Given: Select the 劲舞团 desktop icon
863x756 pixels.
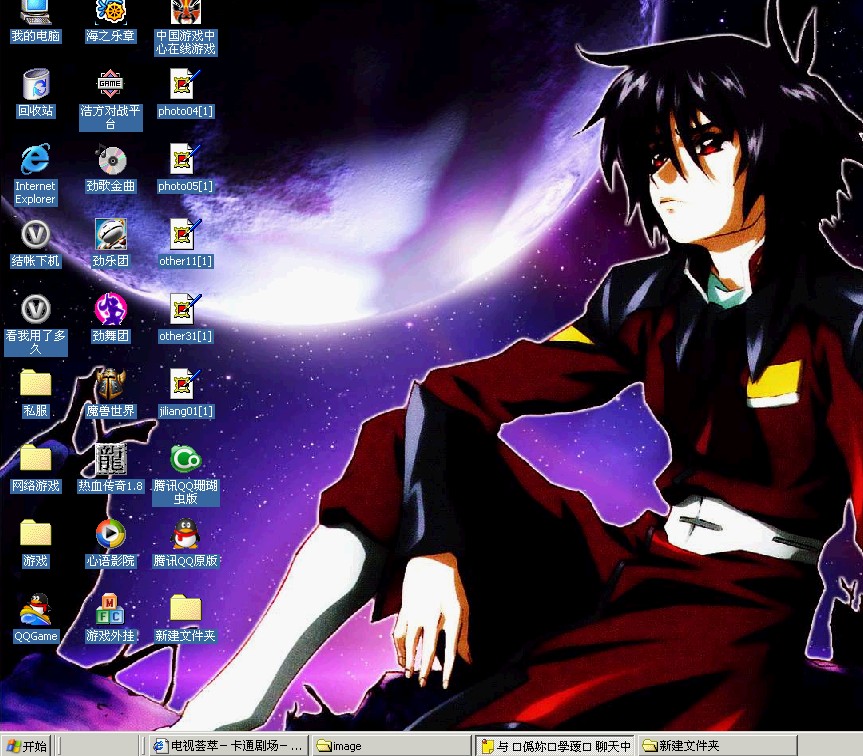Looking at the screenshot, I should pyautogui.click(x=110, y=309).
